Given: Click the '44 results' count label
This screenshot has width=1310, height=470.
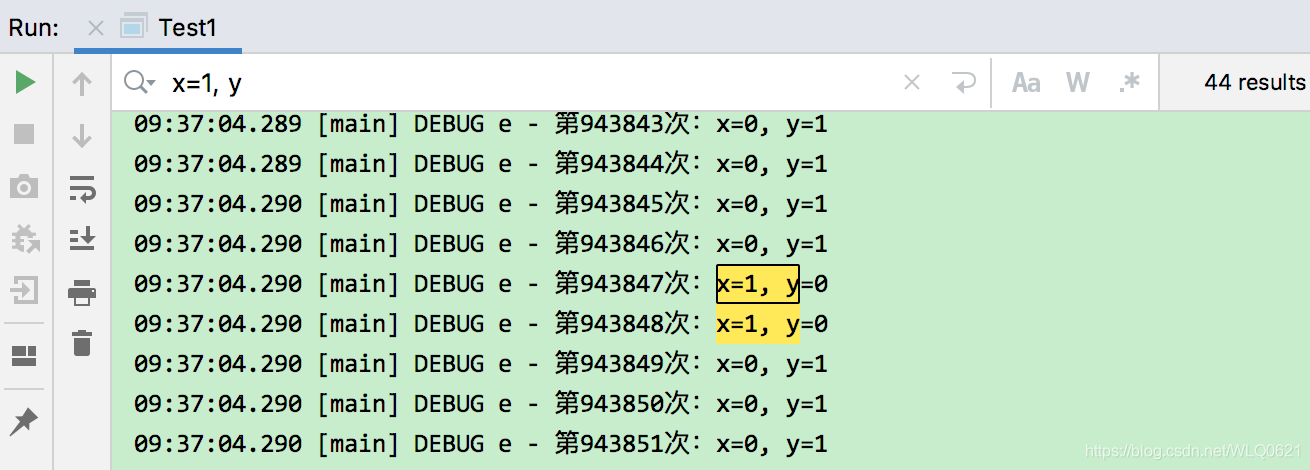Looking at the screenshot, I should coord(1255,83).
